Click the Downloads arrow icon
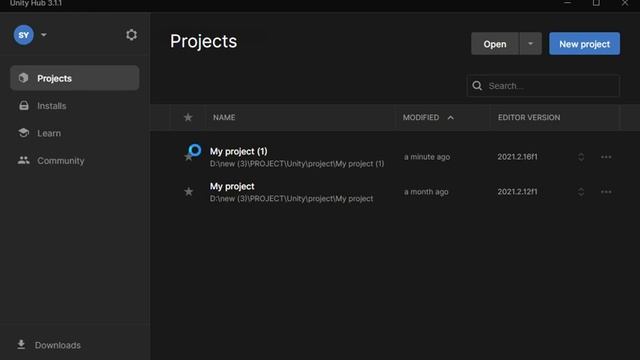This screenshot has height=360, width=640. coord(21,344)
